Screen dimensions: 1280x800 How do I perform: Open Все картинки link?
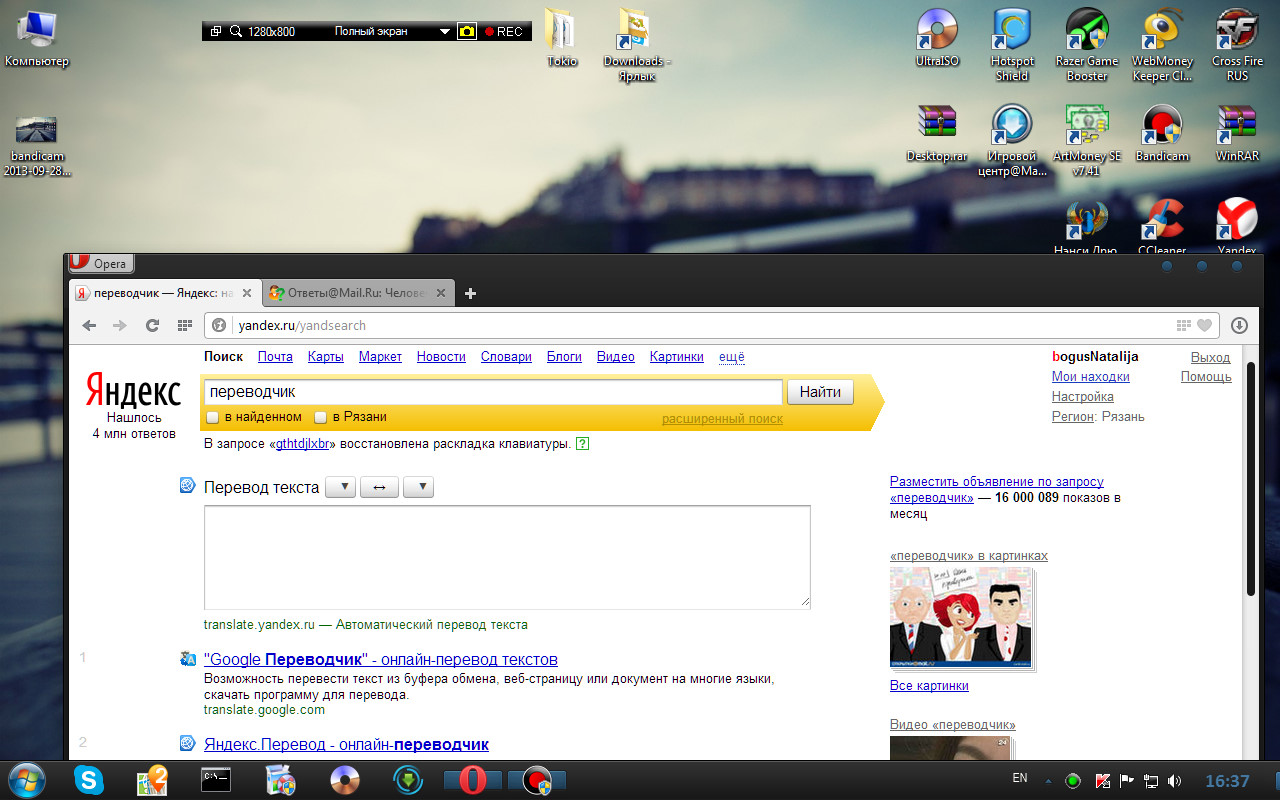929,686
